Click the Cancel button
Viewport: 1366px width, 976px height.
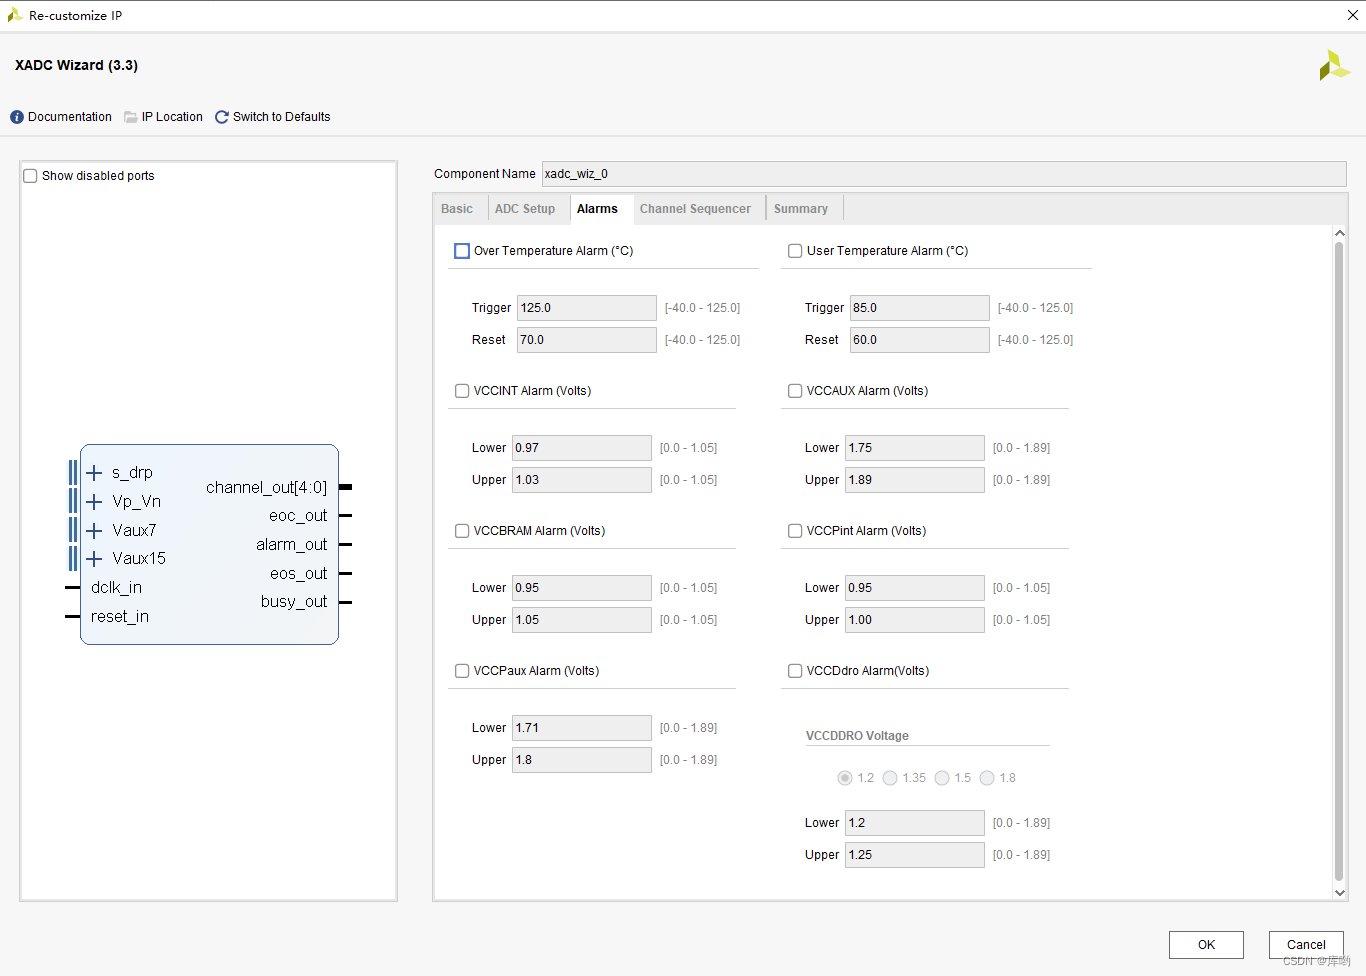tap(1306, 945)
